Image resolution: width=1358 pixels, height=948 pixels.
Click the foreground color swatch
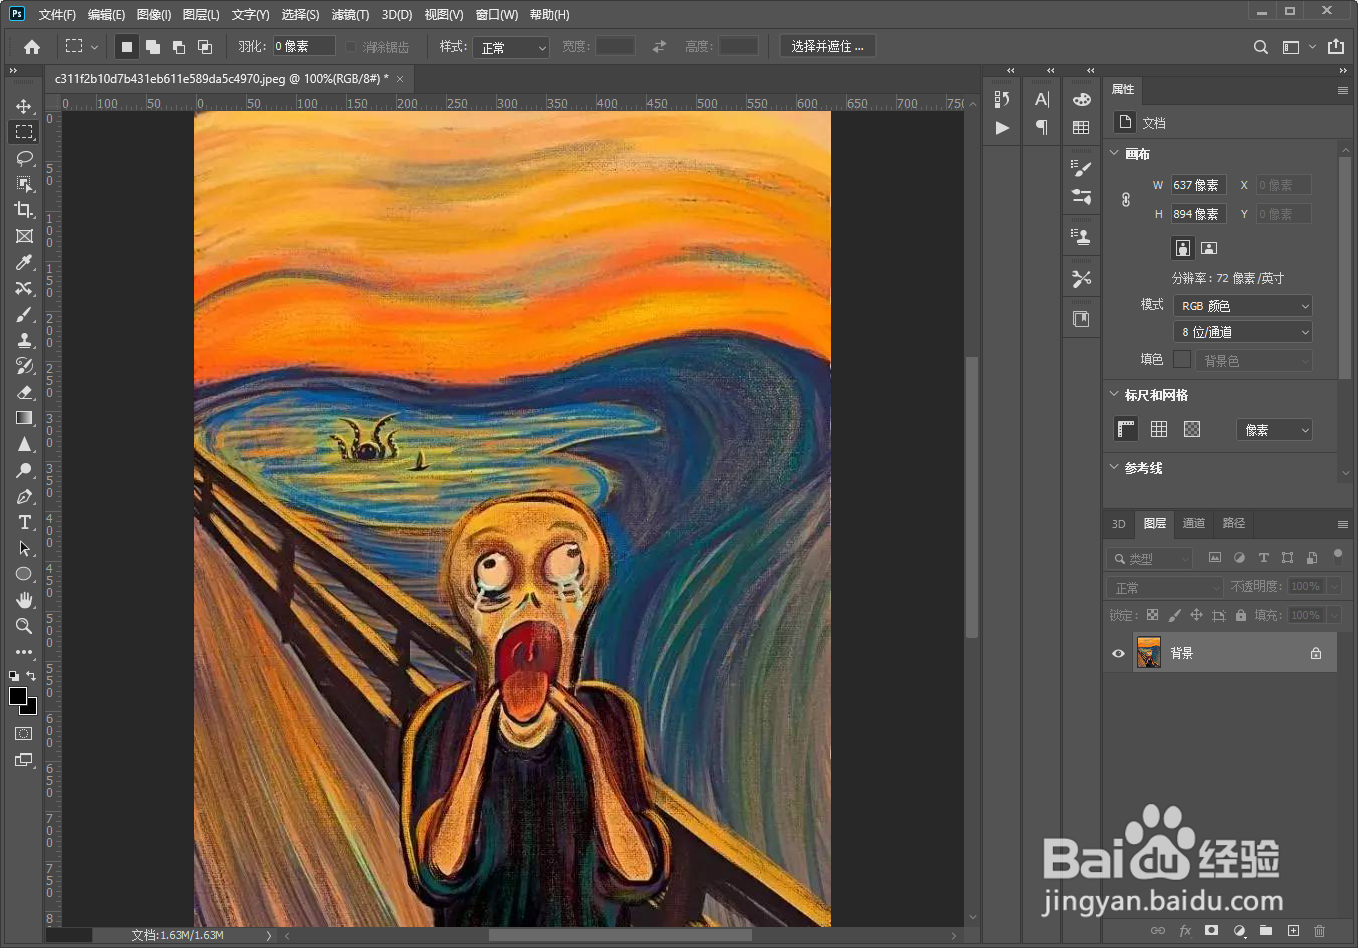(17, 696)
